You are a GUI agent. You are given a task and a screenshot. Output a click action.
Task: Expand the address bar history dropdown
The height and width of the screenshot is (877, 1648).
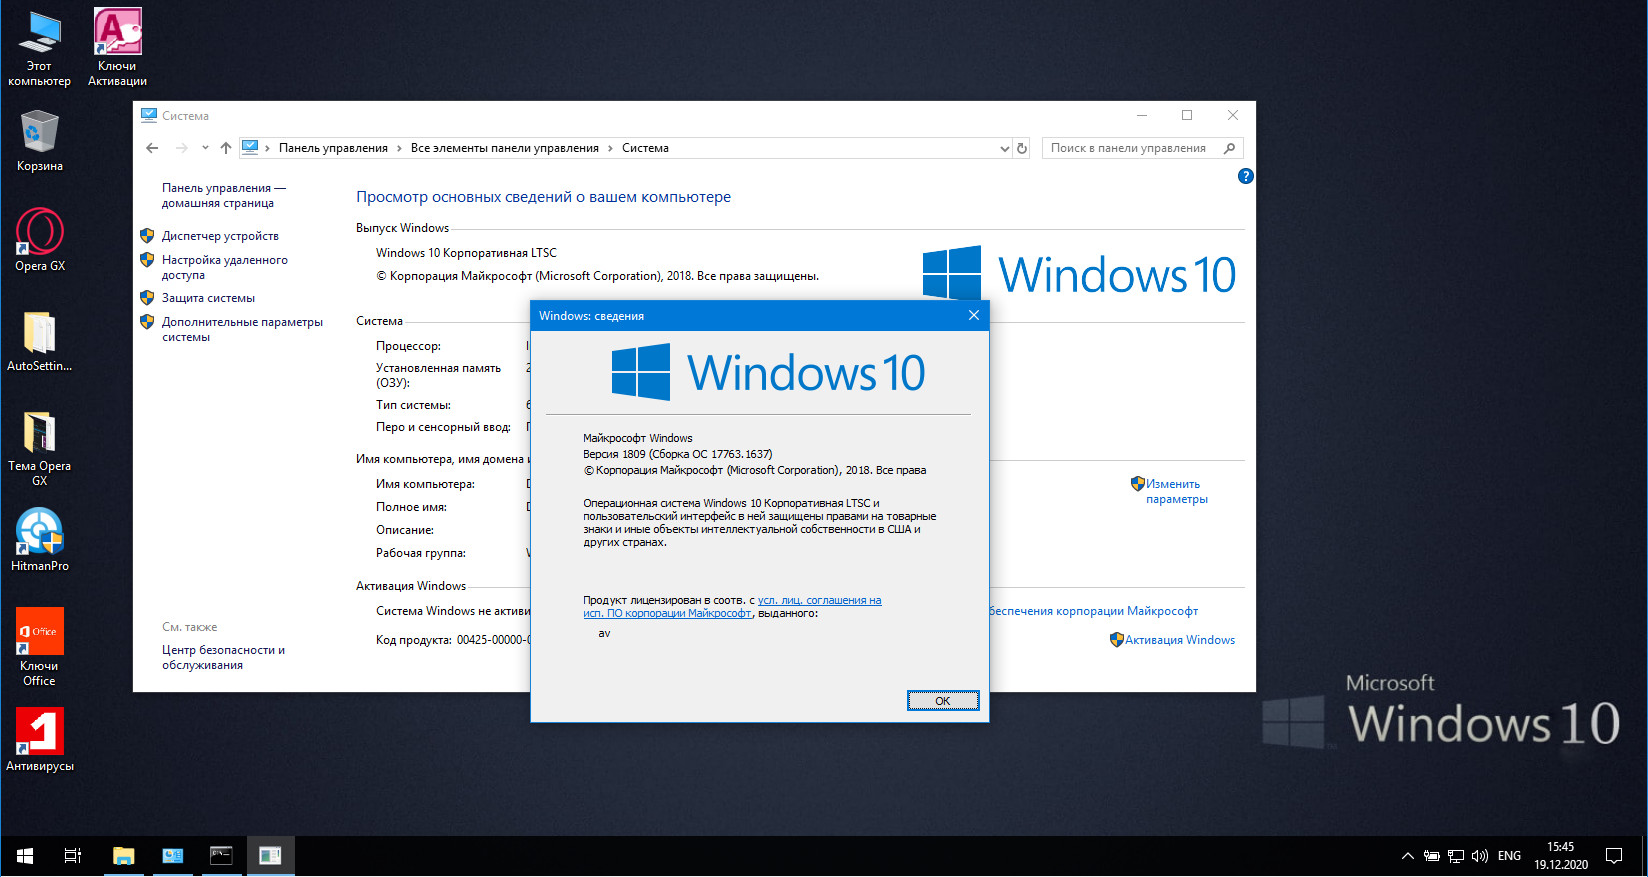pyautogui.click(x=1004, y=148)
